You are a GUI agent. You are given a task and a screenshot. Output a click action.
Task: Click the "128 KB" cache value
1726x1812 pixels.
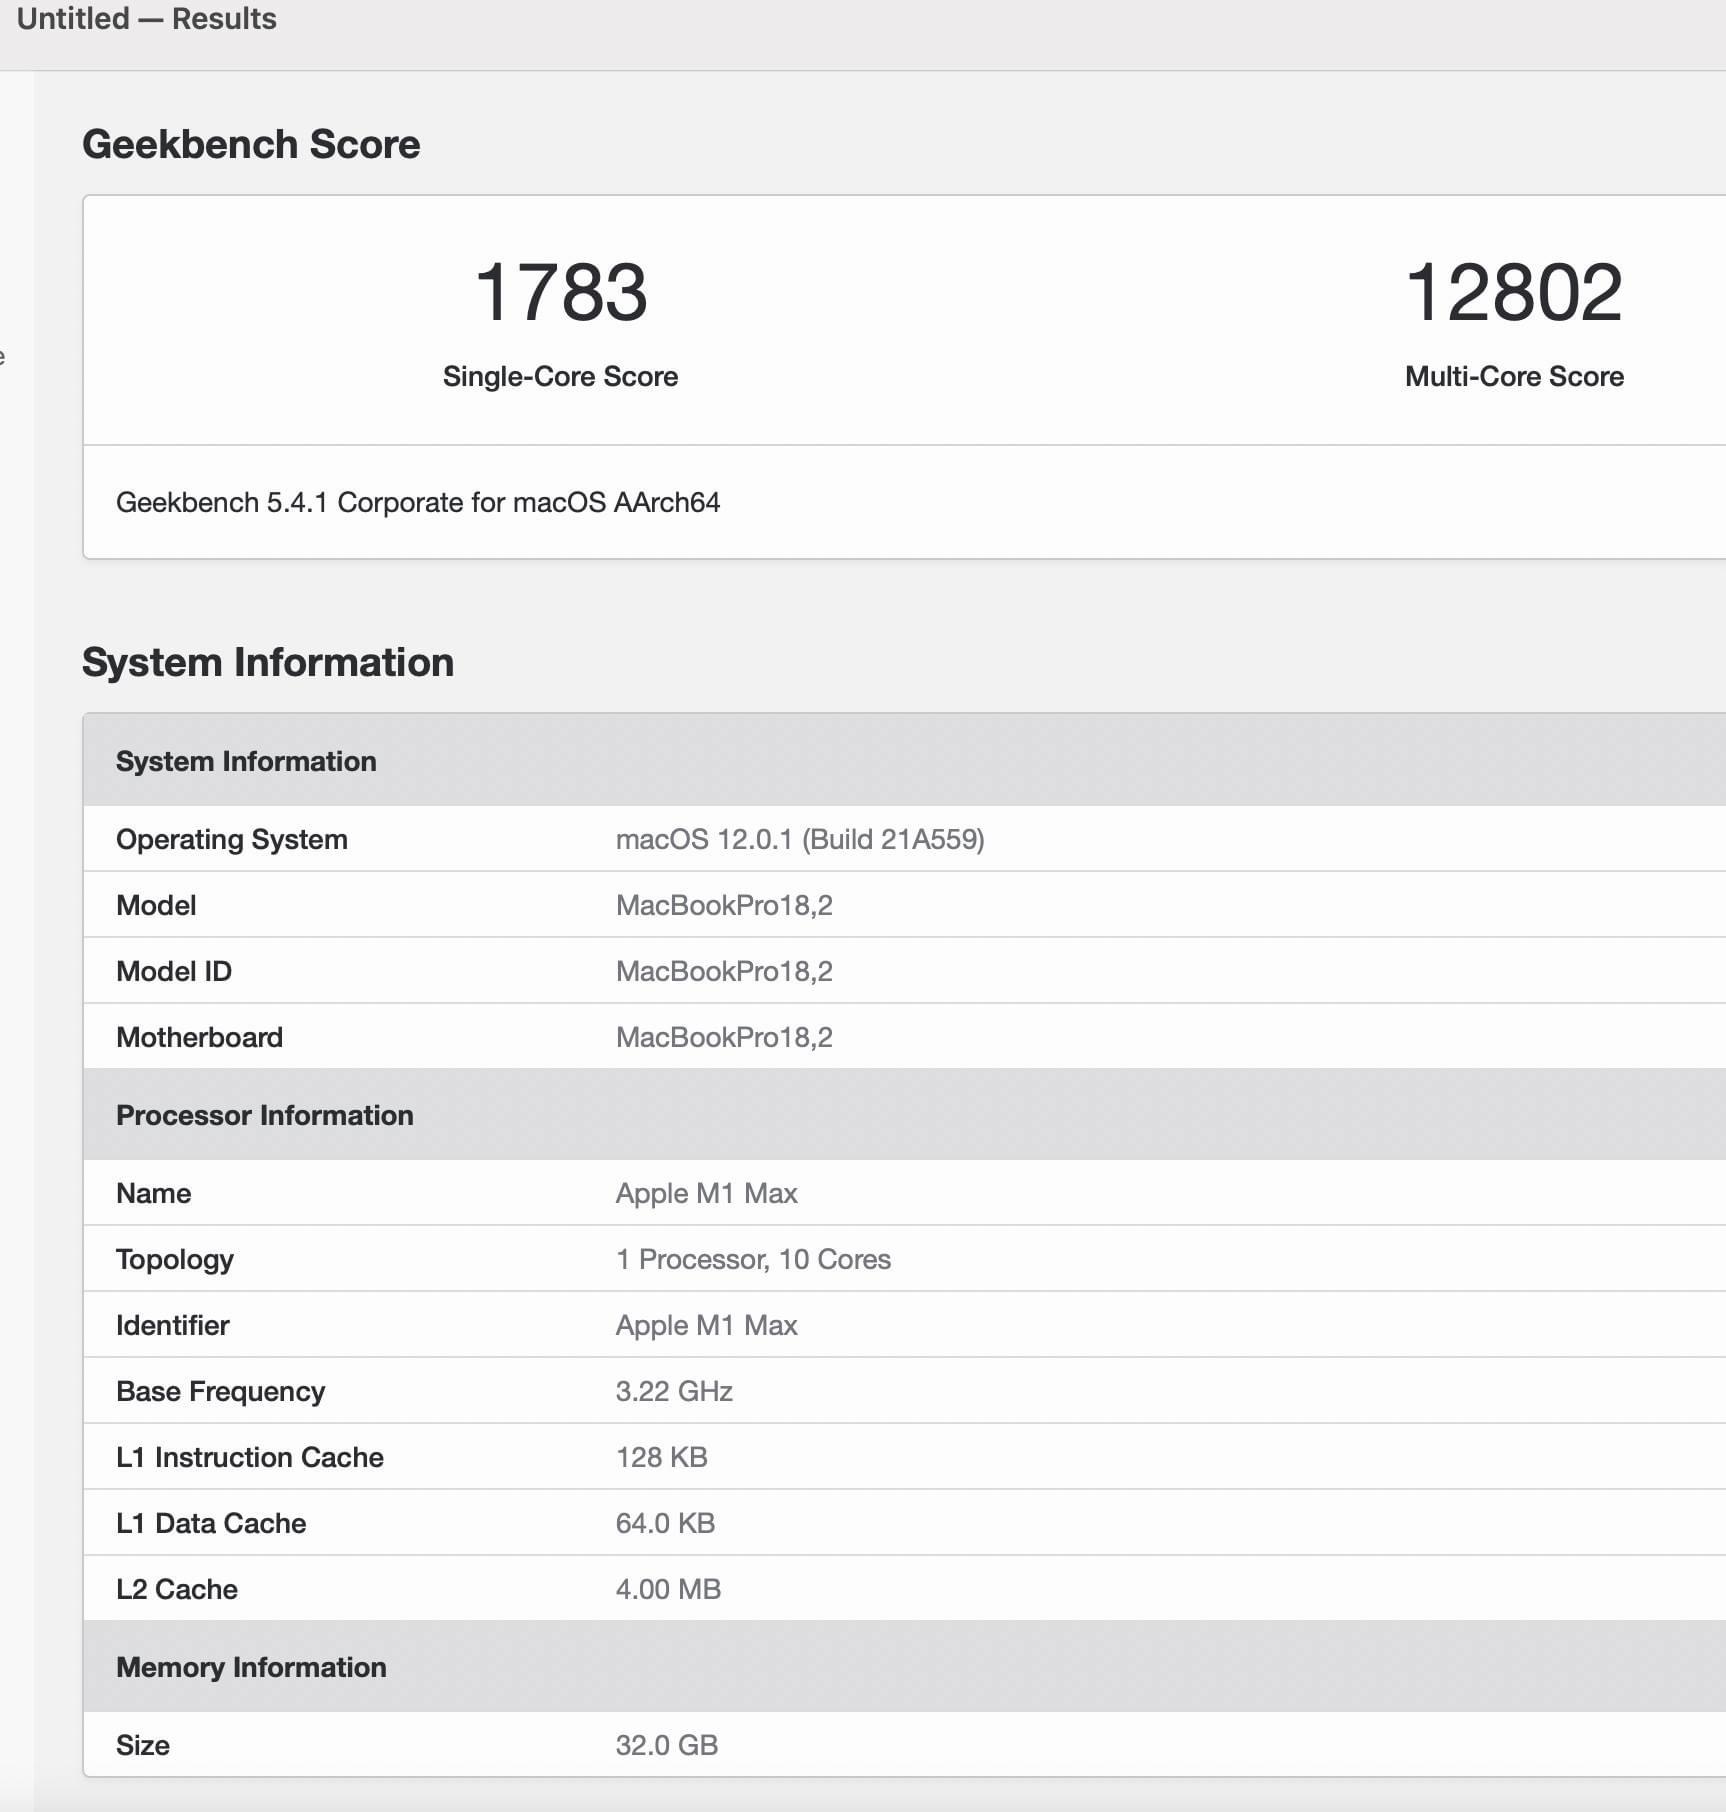coord(662,1457)
